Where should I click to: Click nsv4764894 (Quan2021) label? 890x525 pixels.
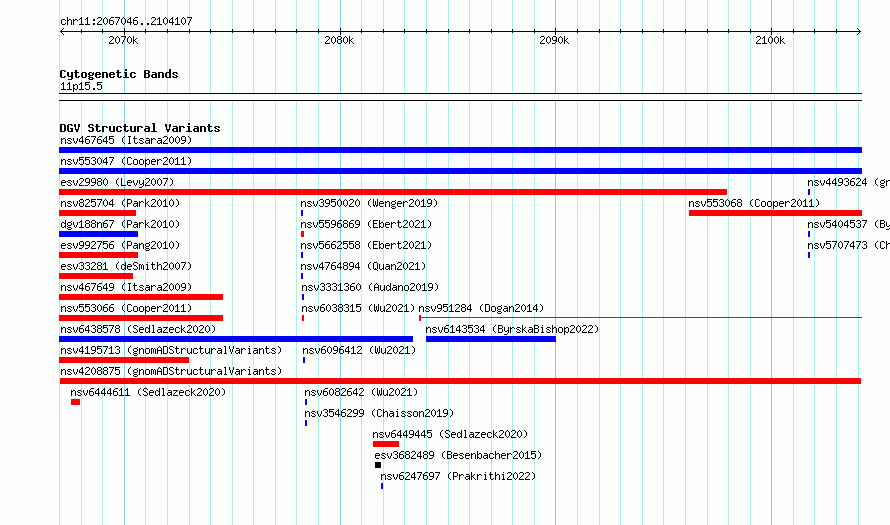363,266
